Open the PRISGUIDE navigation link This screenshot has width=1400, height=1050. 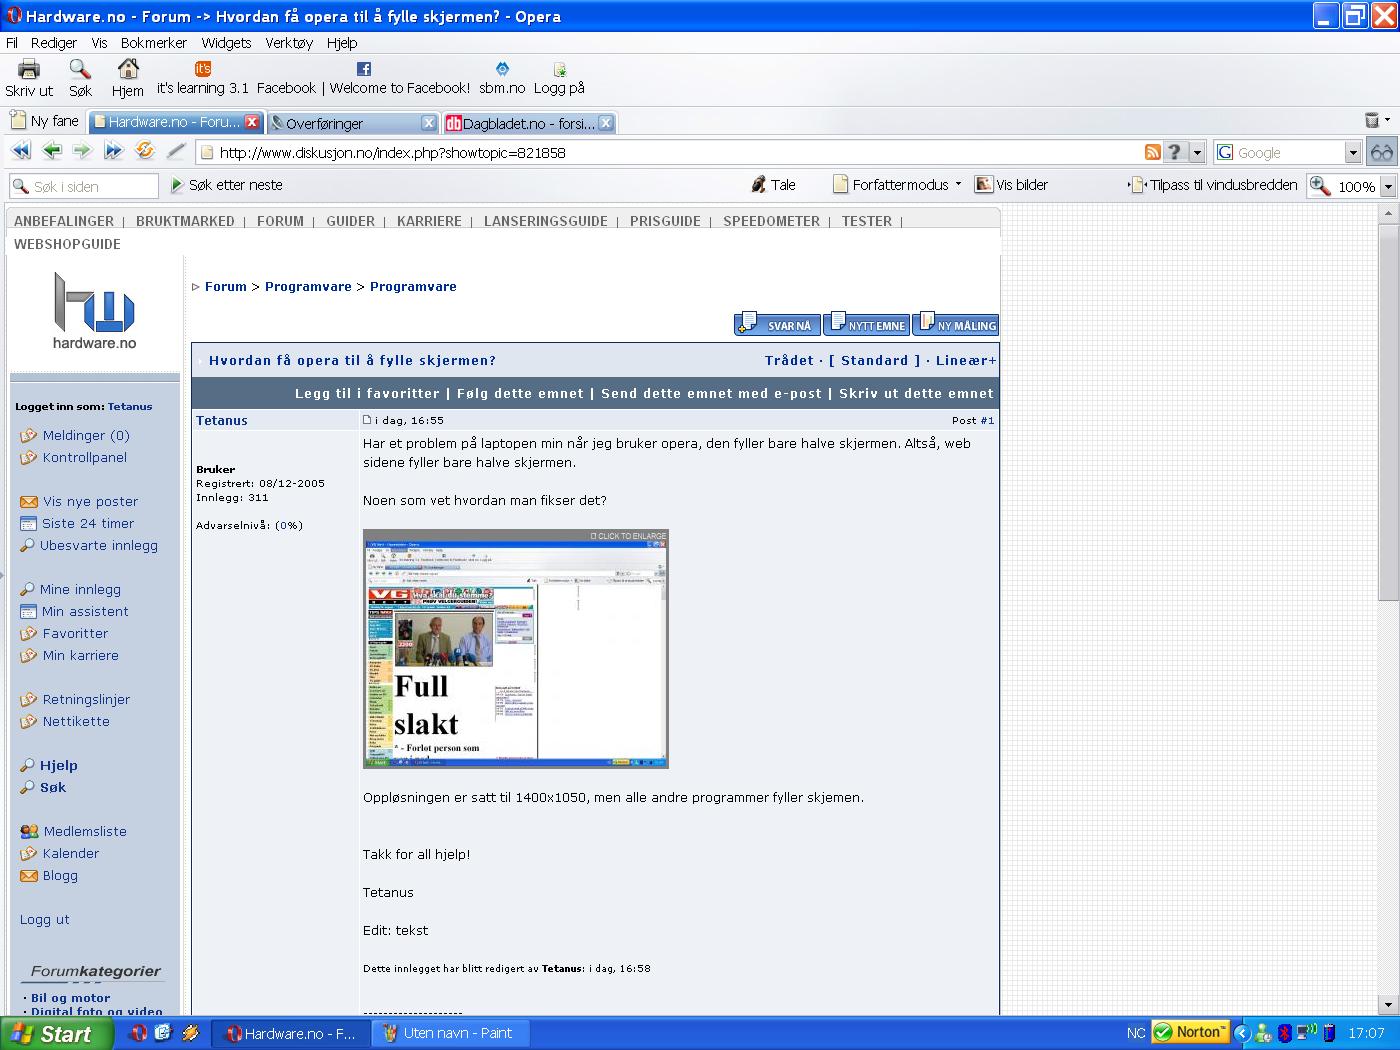tap(665, 221)
